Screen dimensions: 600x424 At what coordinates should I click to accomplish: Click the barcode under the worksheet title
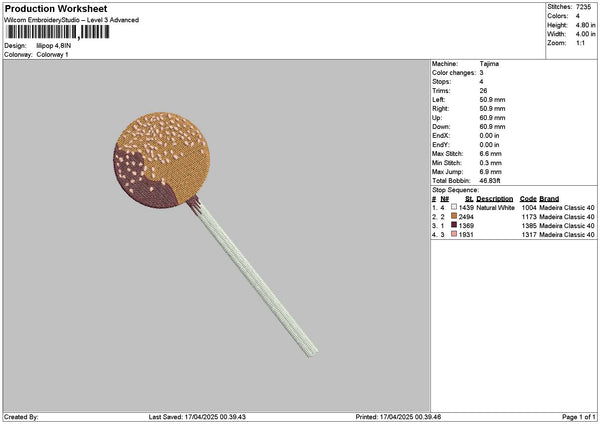coord(58,32)
